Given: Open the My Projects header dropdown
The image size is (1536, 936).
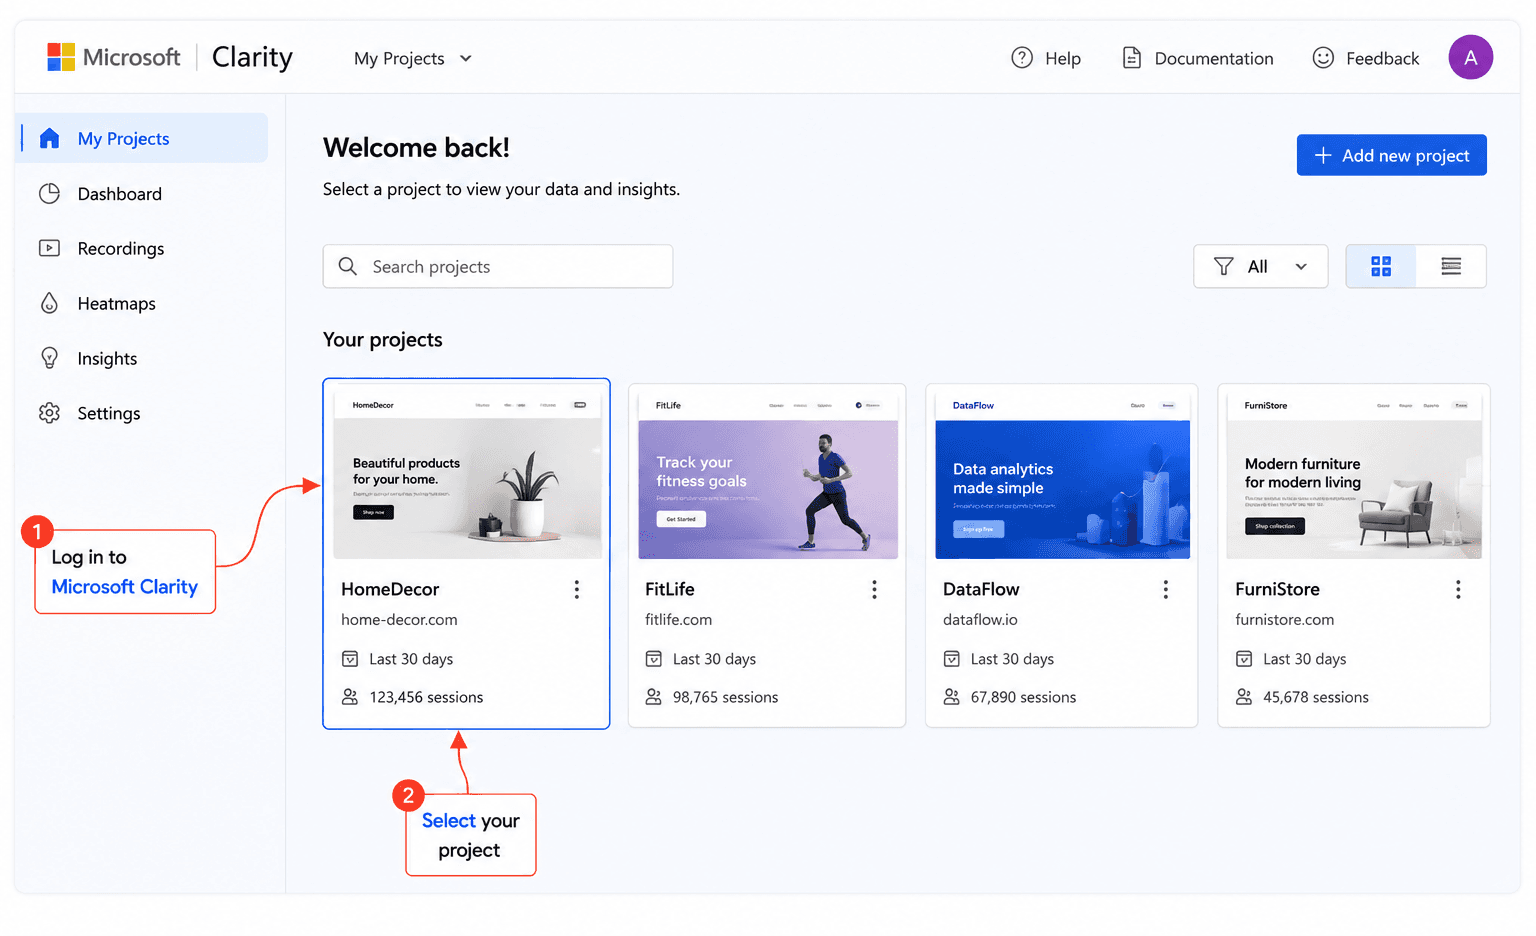Looking at the screenshot, I should pyautogui.click(x=412, y=58).
